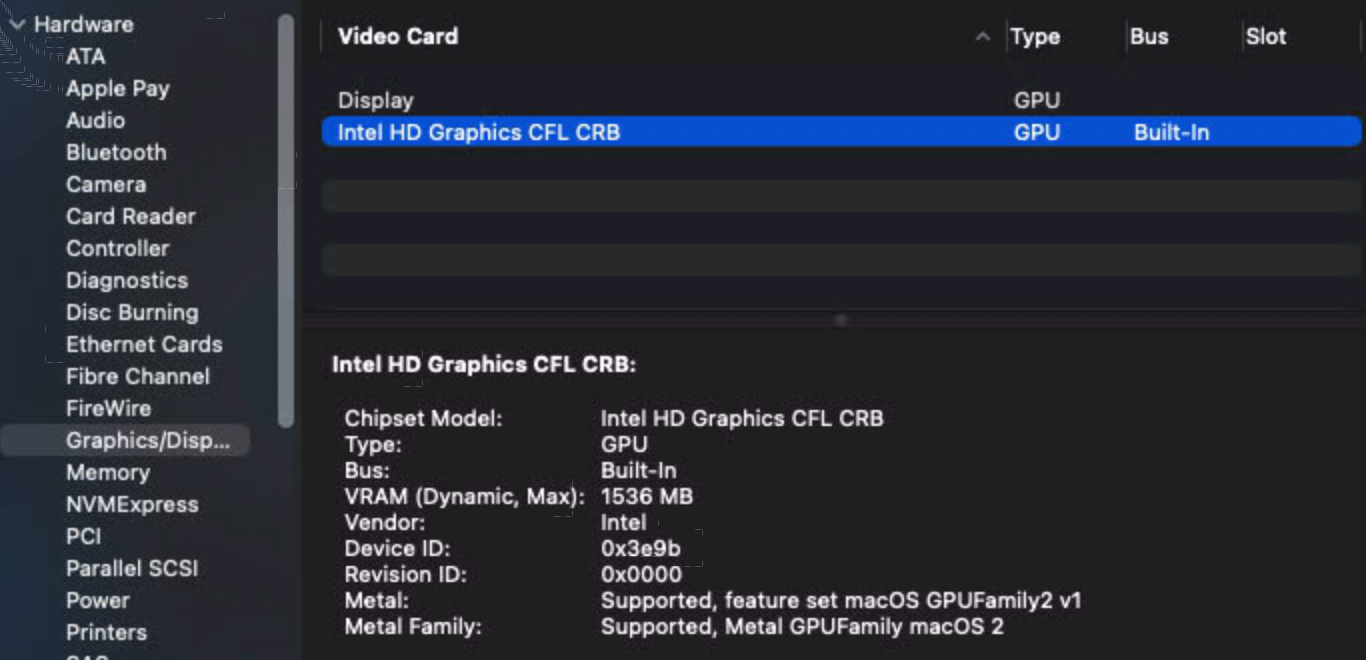Screen dimensions: 1366x660
Task: Click the Device ID value 0x3e9b
Action: [641, 548]
